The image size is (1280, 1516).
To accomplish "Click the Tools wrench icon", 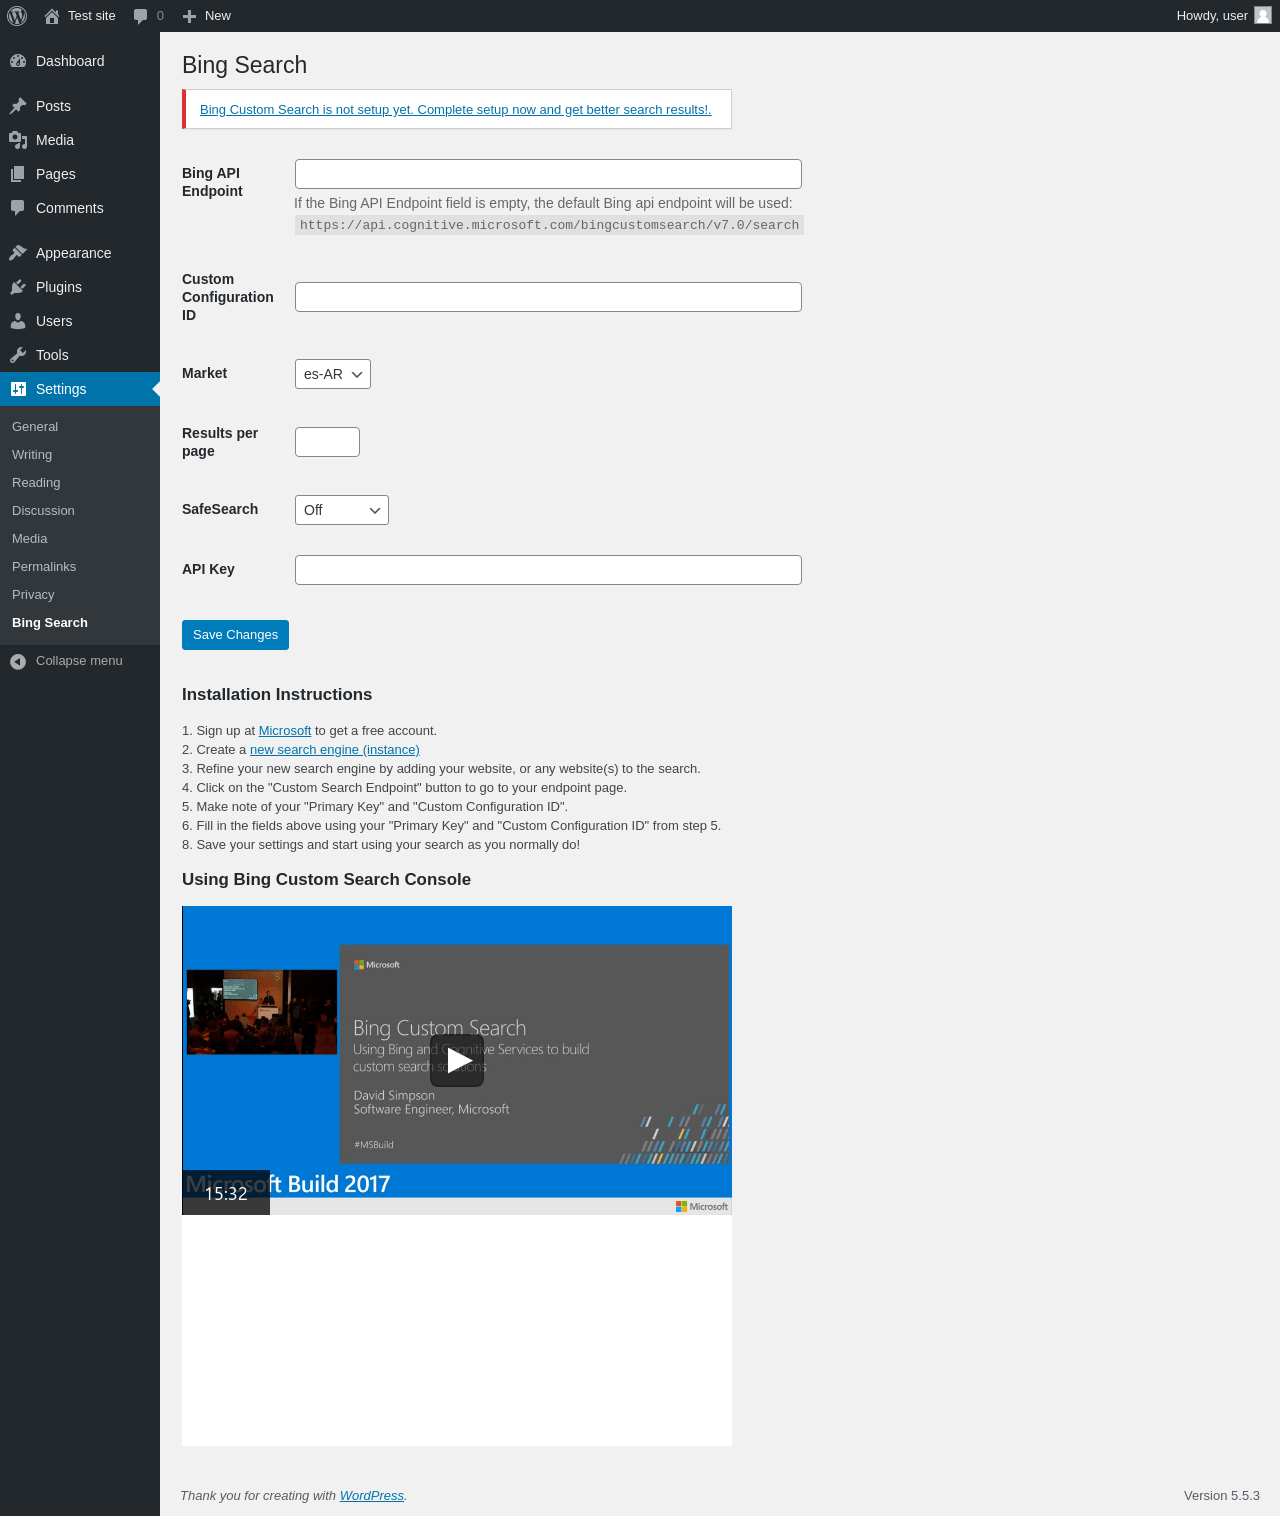I will point(18,355).
